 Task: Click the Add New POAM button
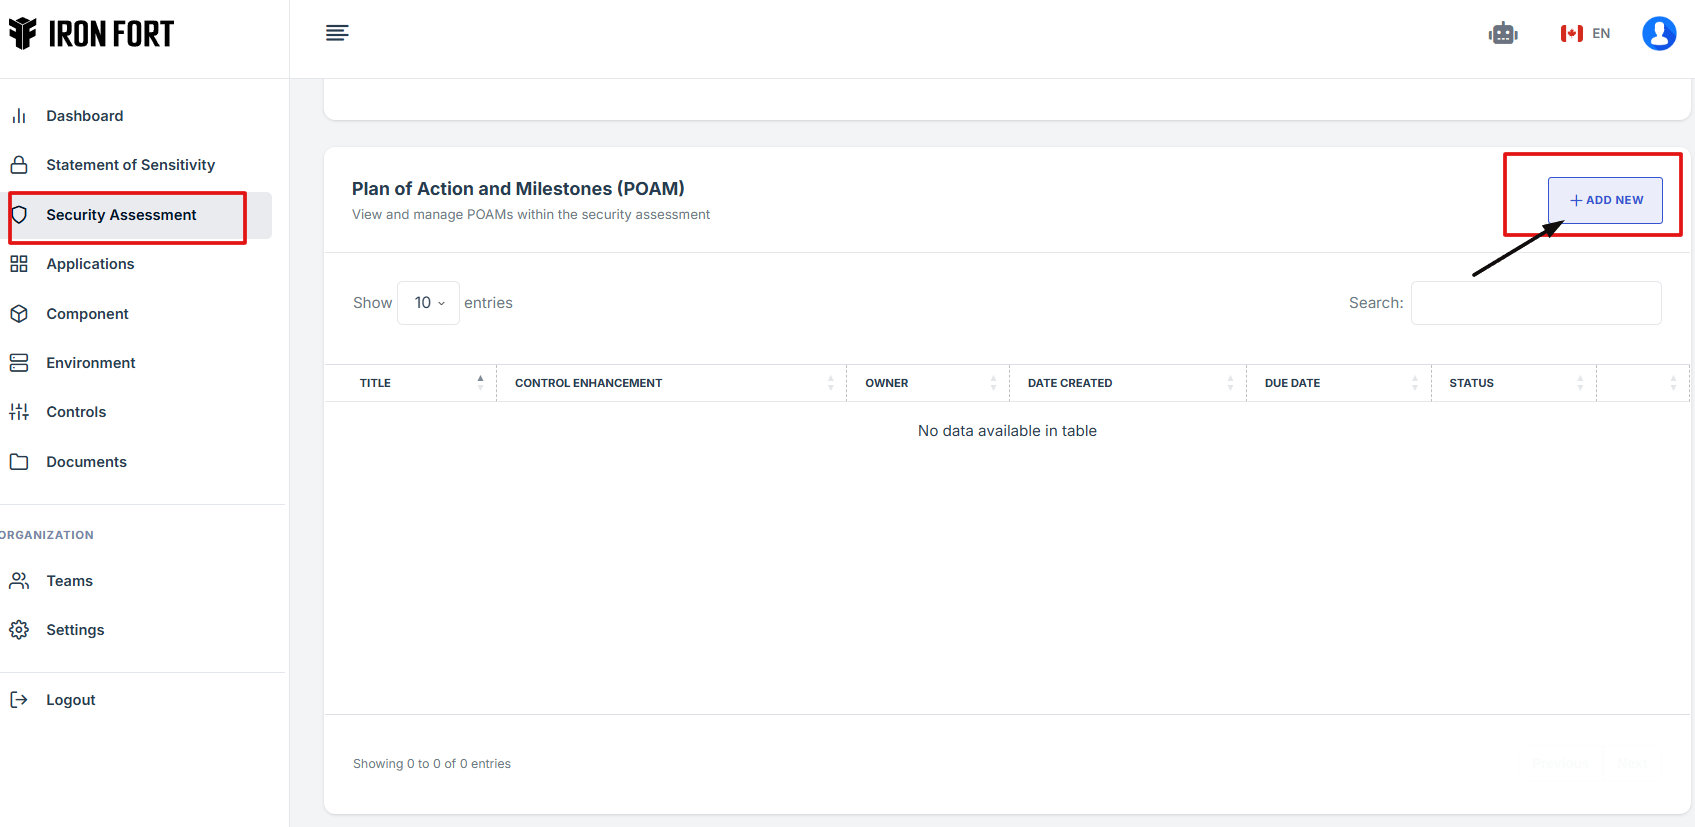coord(1605,200)
